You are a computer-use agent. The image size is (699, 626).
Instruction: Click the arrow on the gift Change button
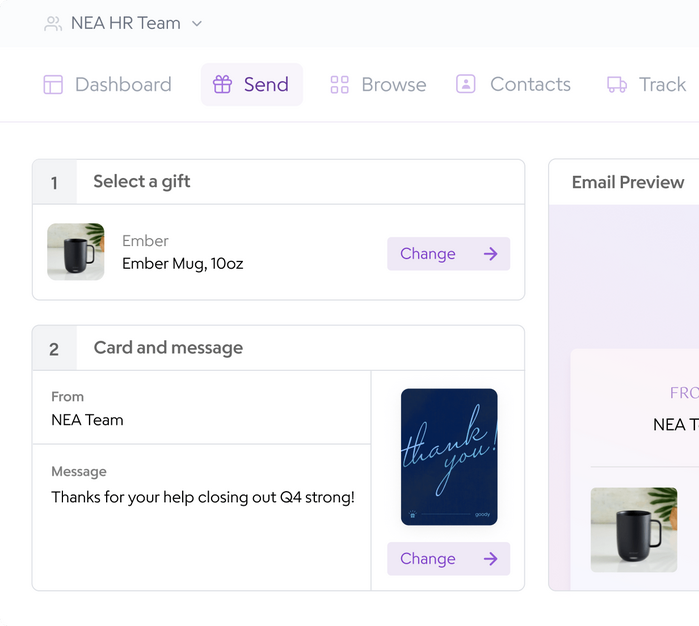[490, 254]
